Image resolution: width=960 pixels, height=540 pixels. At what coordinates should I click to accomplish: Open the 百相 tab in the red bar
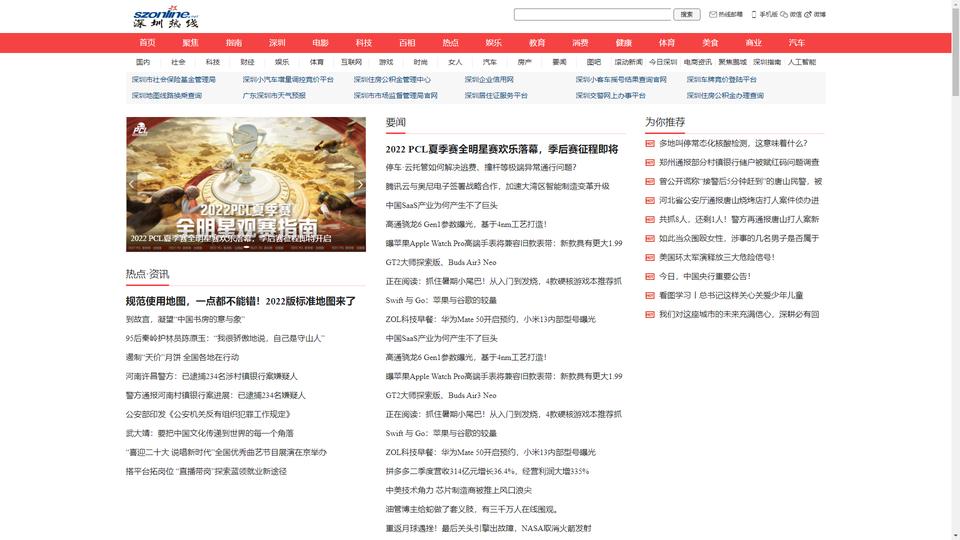pos(407,43)
